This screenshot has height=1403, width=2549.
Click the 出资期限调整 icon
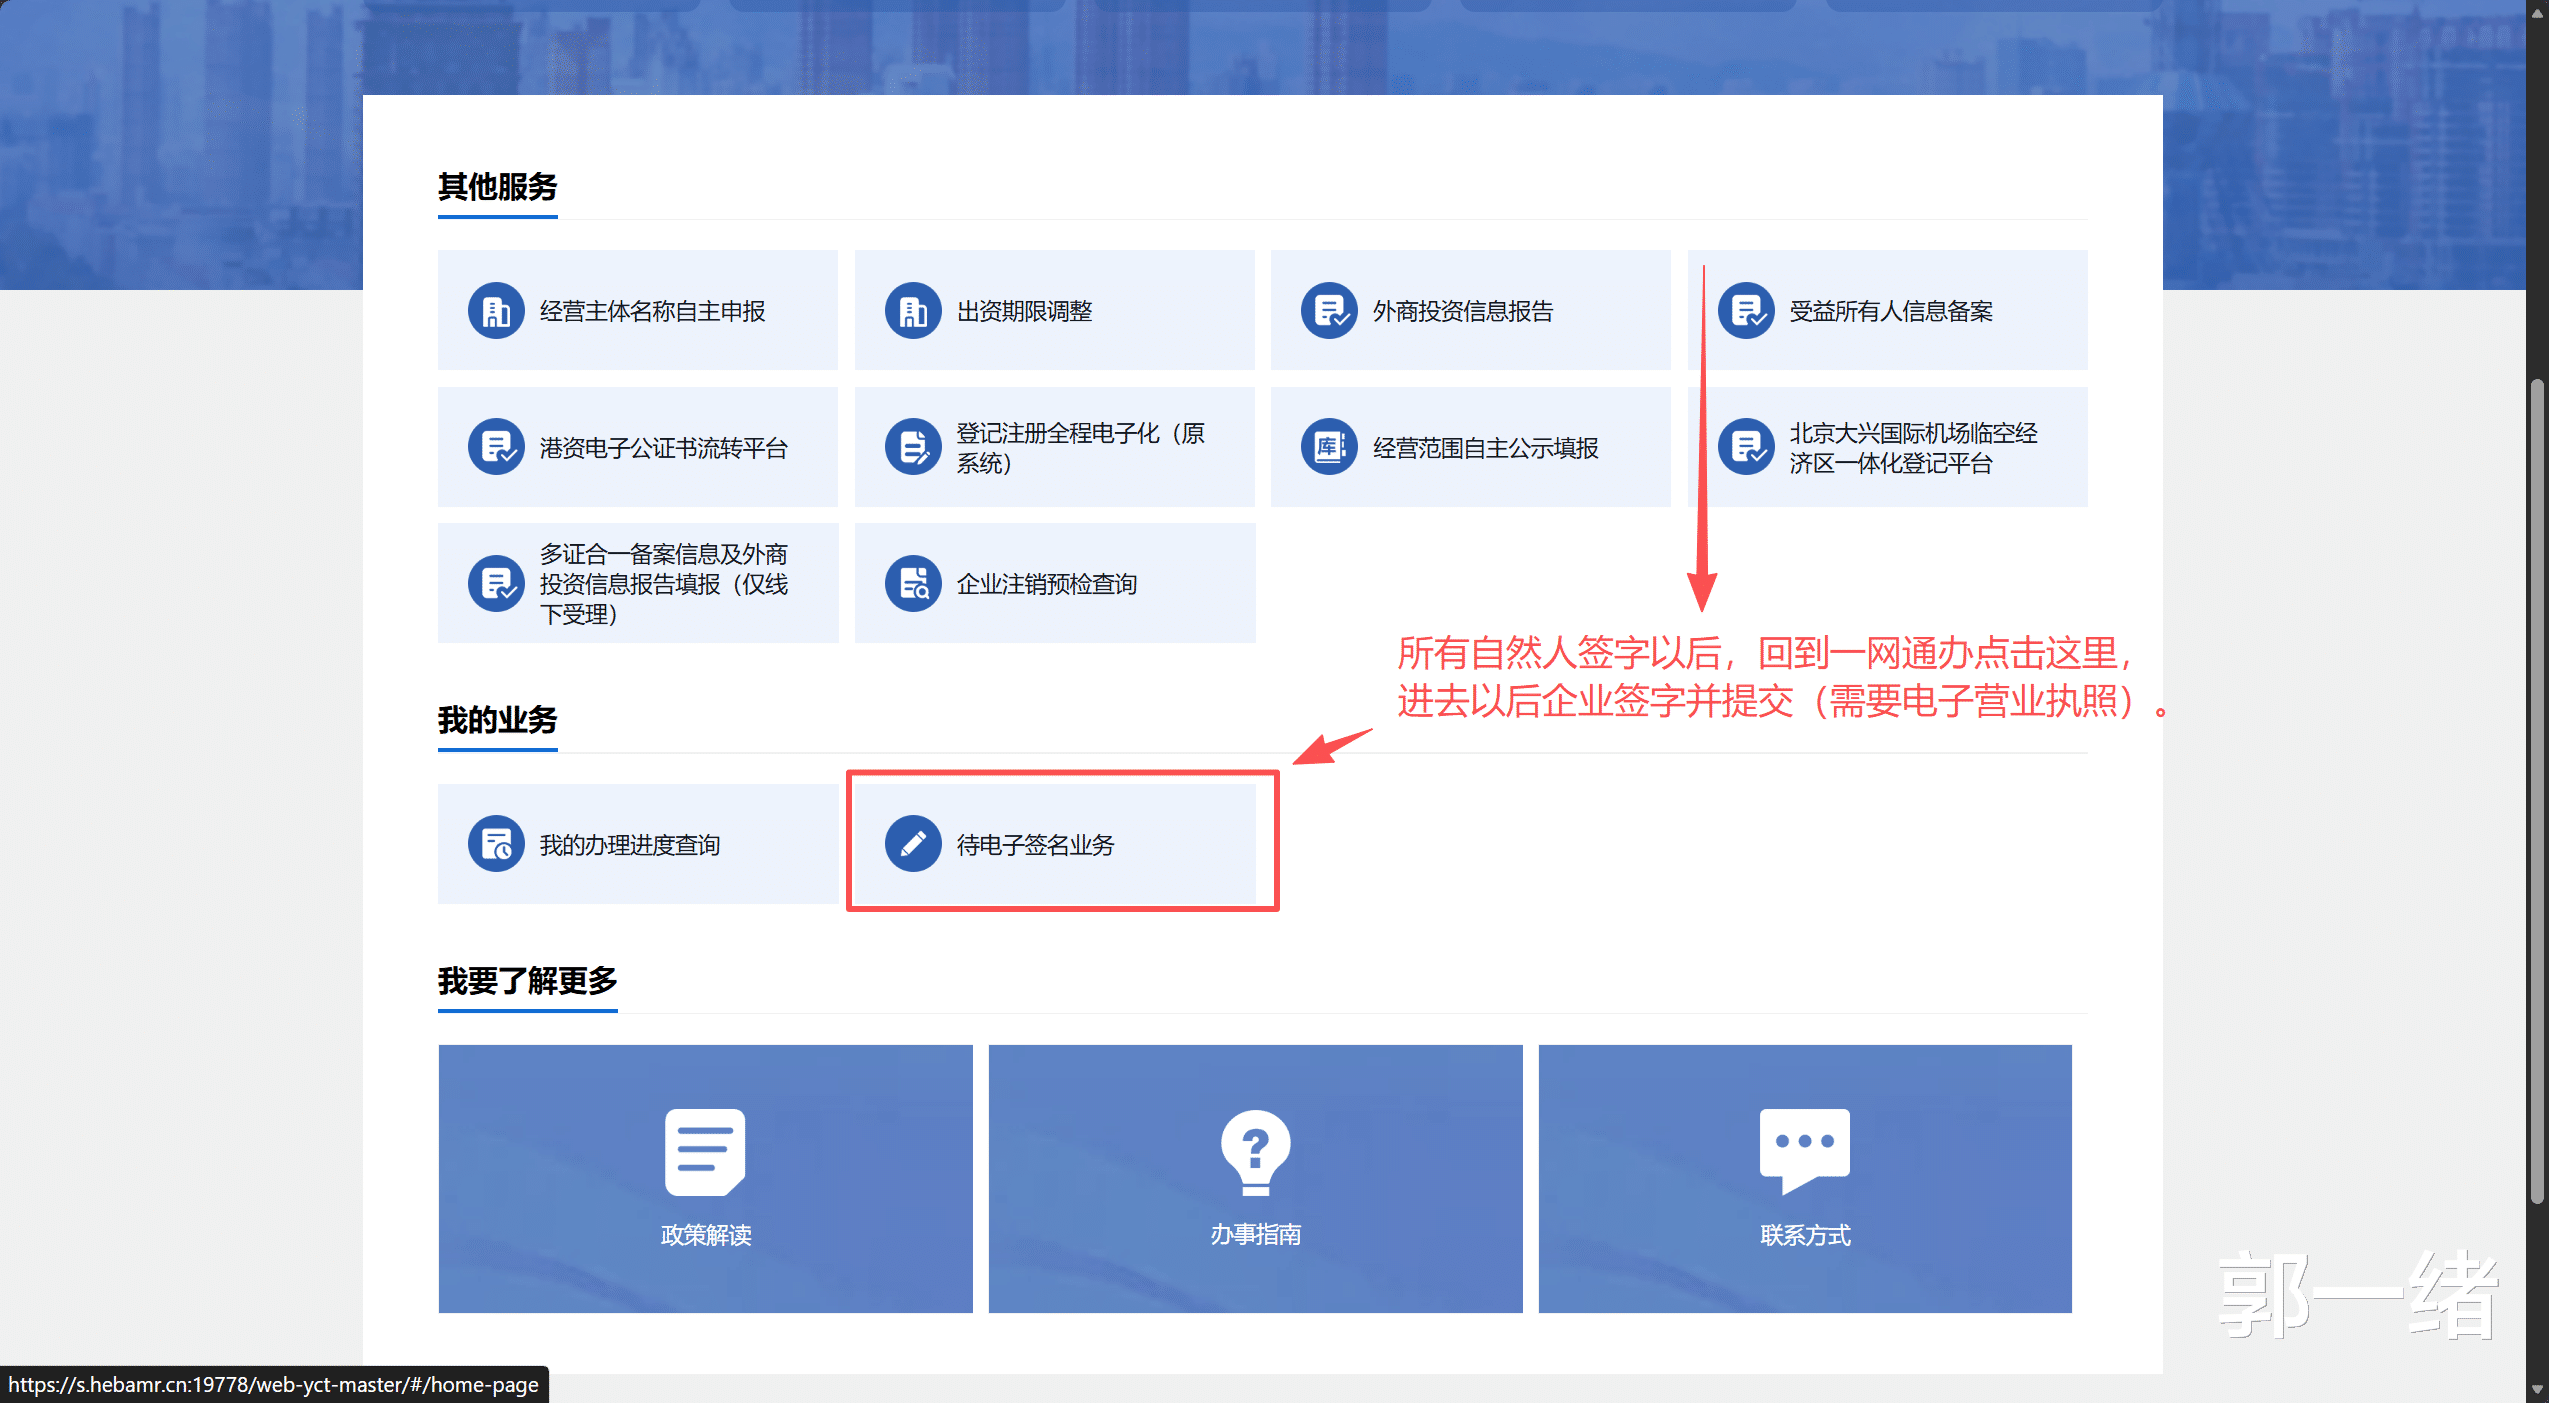point(912,311)
